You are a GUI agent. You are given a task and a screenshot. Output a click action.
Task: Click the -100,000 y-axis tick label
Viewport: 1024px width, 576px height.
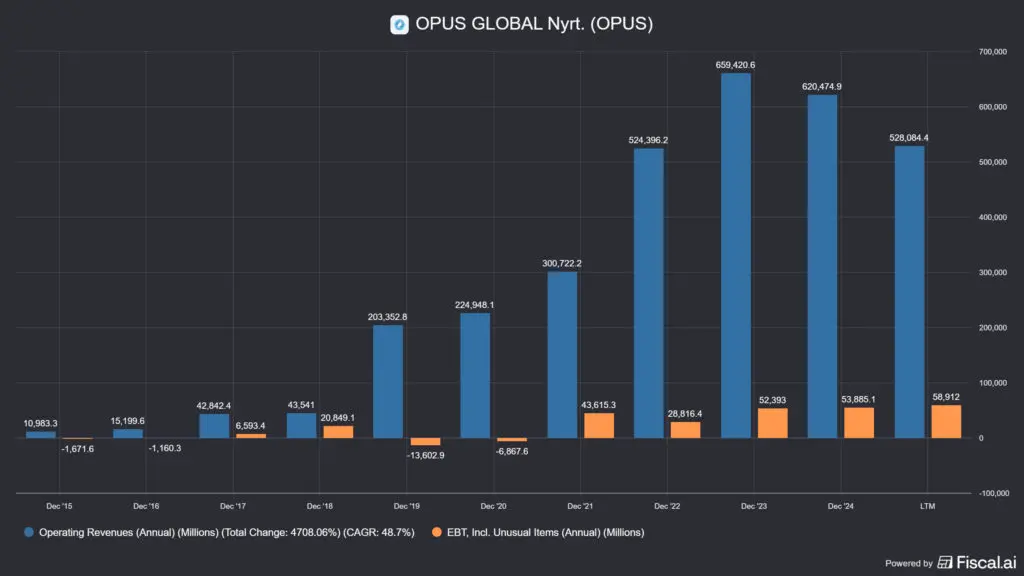click(x=993, y=493)
